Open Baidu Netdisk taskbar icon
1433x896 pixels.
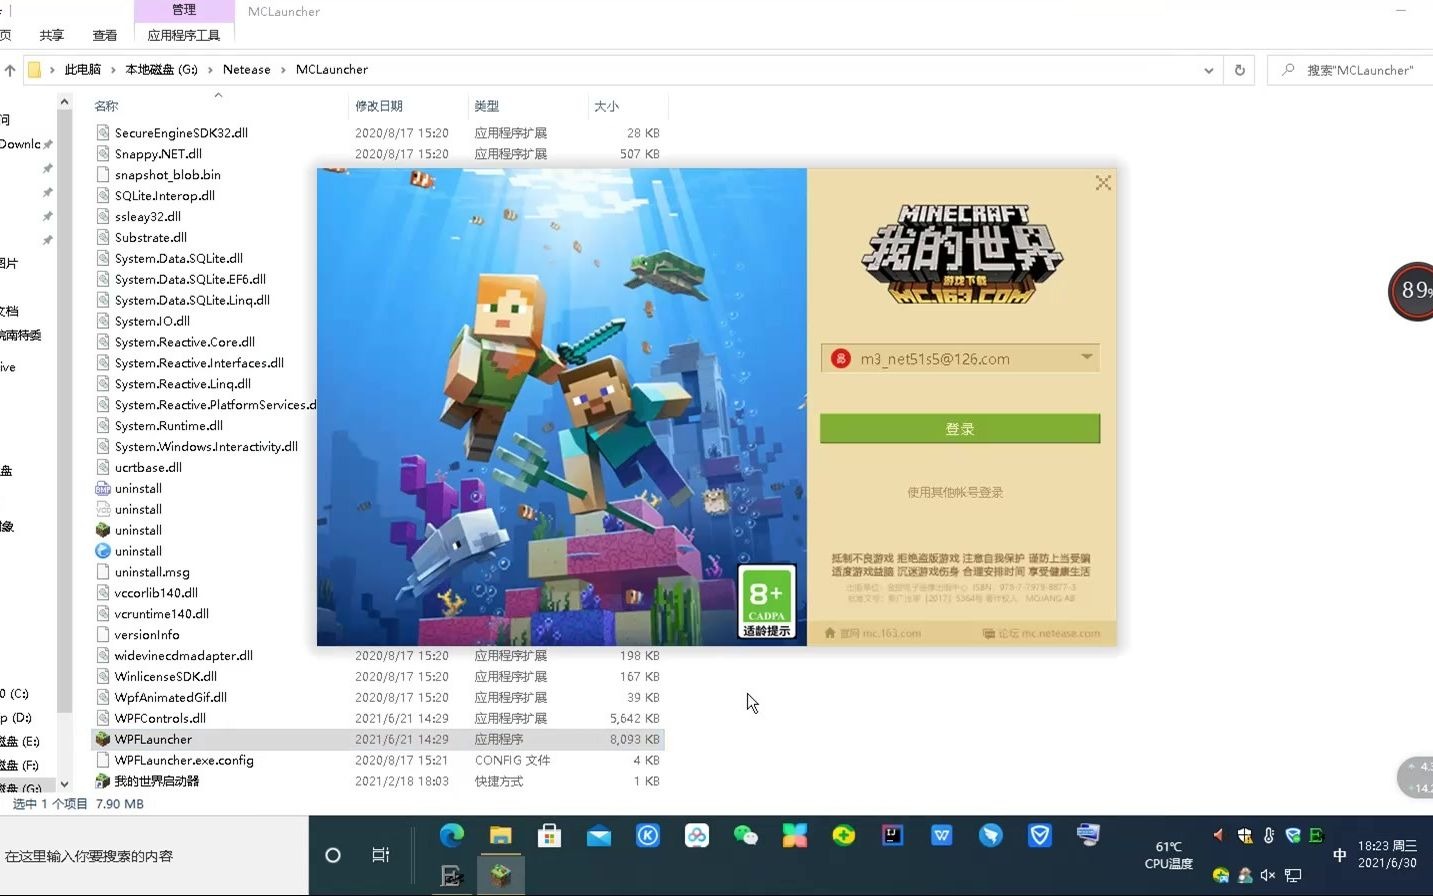point(697,835)
